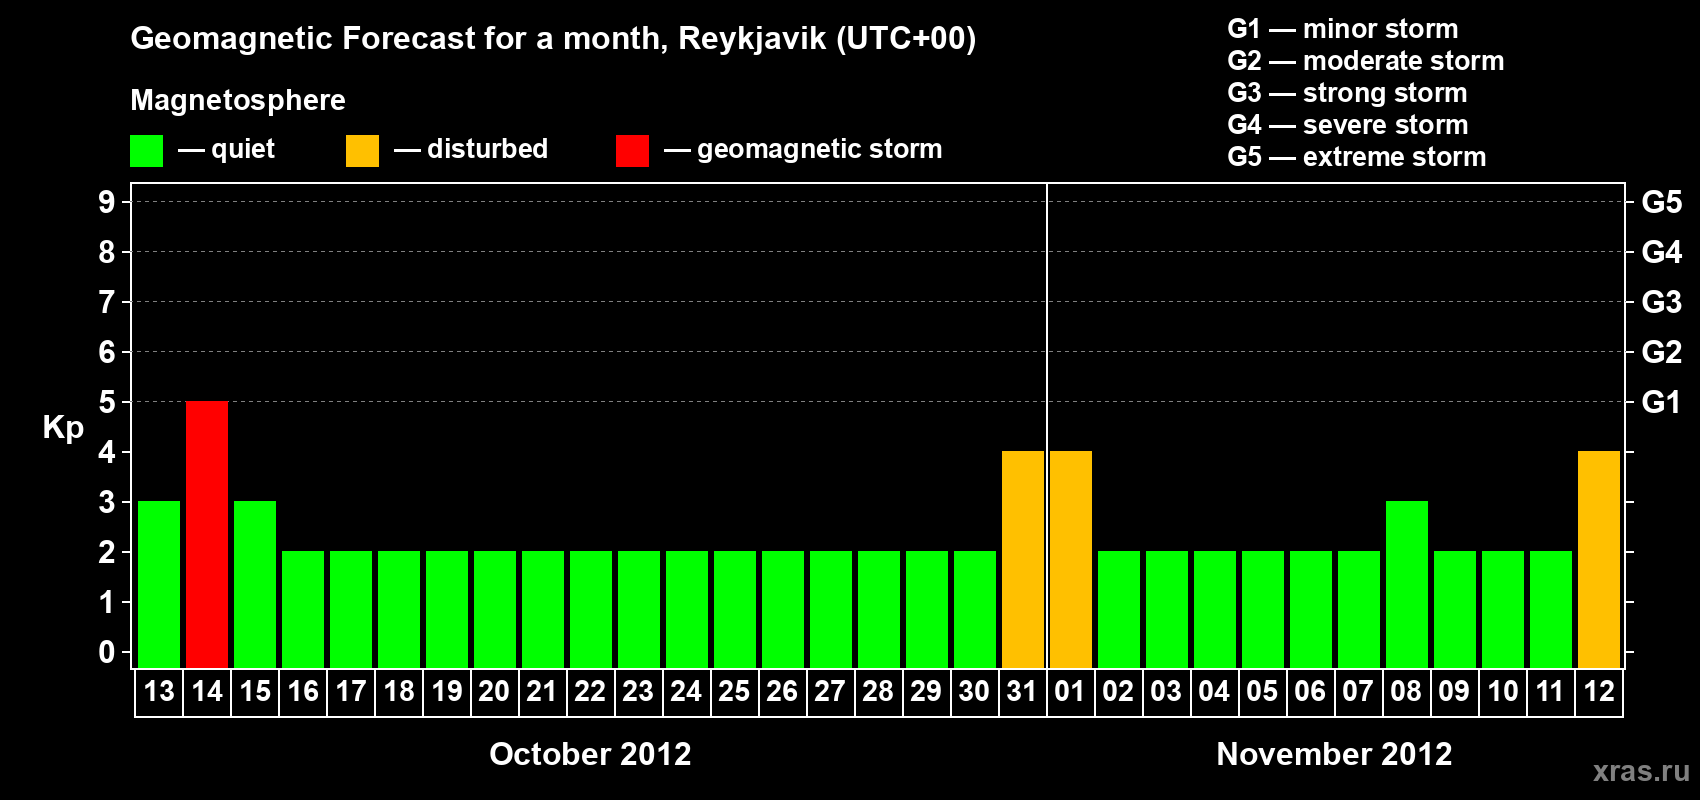Click the Magnetosphere heading
Image resolution: width=1700 pixels, height=800 pixels.
238,101
